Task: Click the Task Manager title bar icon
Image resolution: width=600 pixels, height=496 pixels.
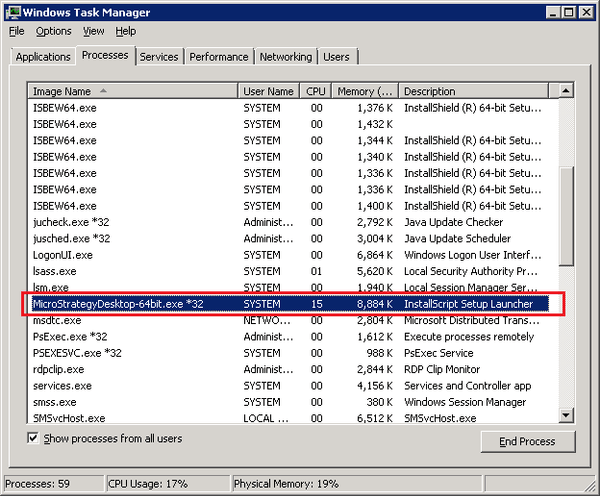Action: click(x=12, y=12)
